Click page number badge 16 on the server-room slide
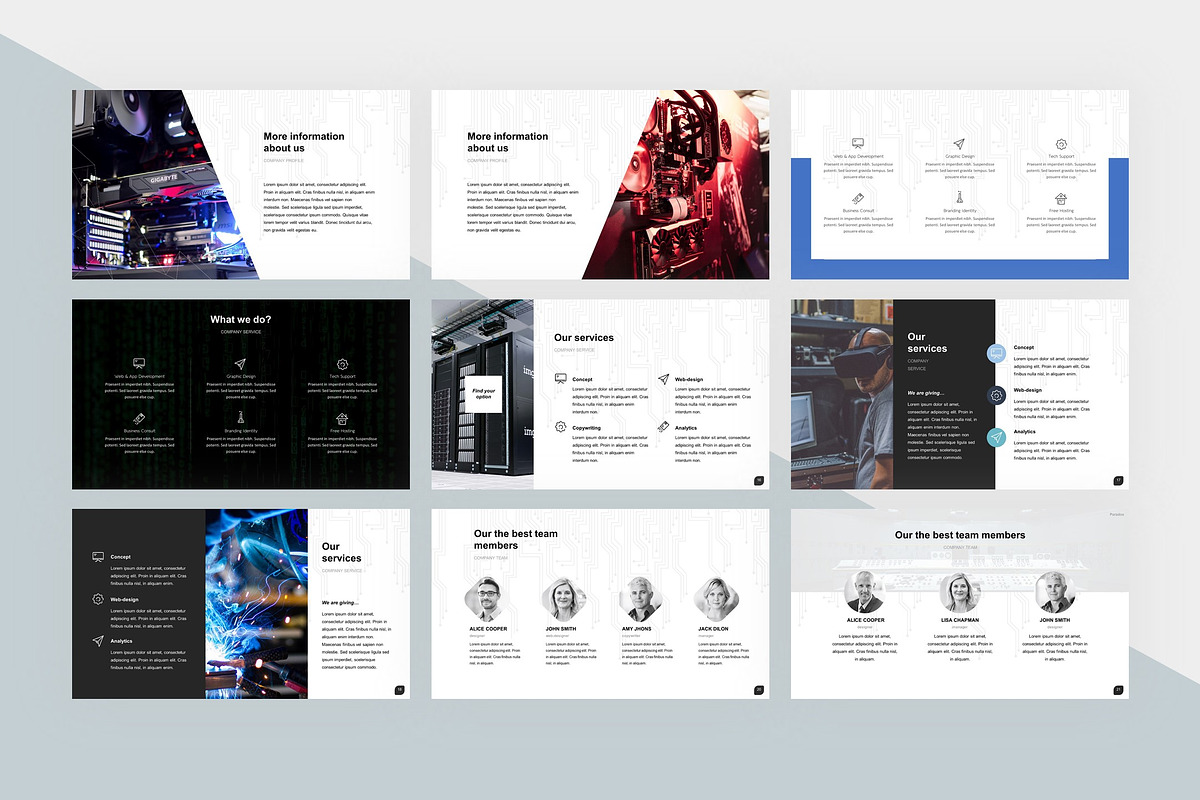1200x800 pixels. [x=759, y=481]
